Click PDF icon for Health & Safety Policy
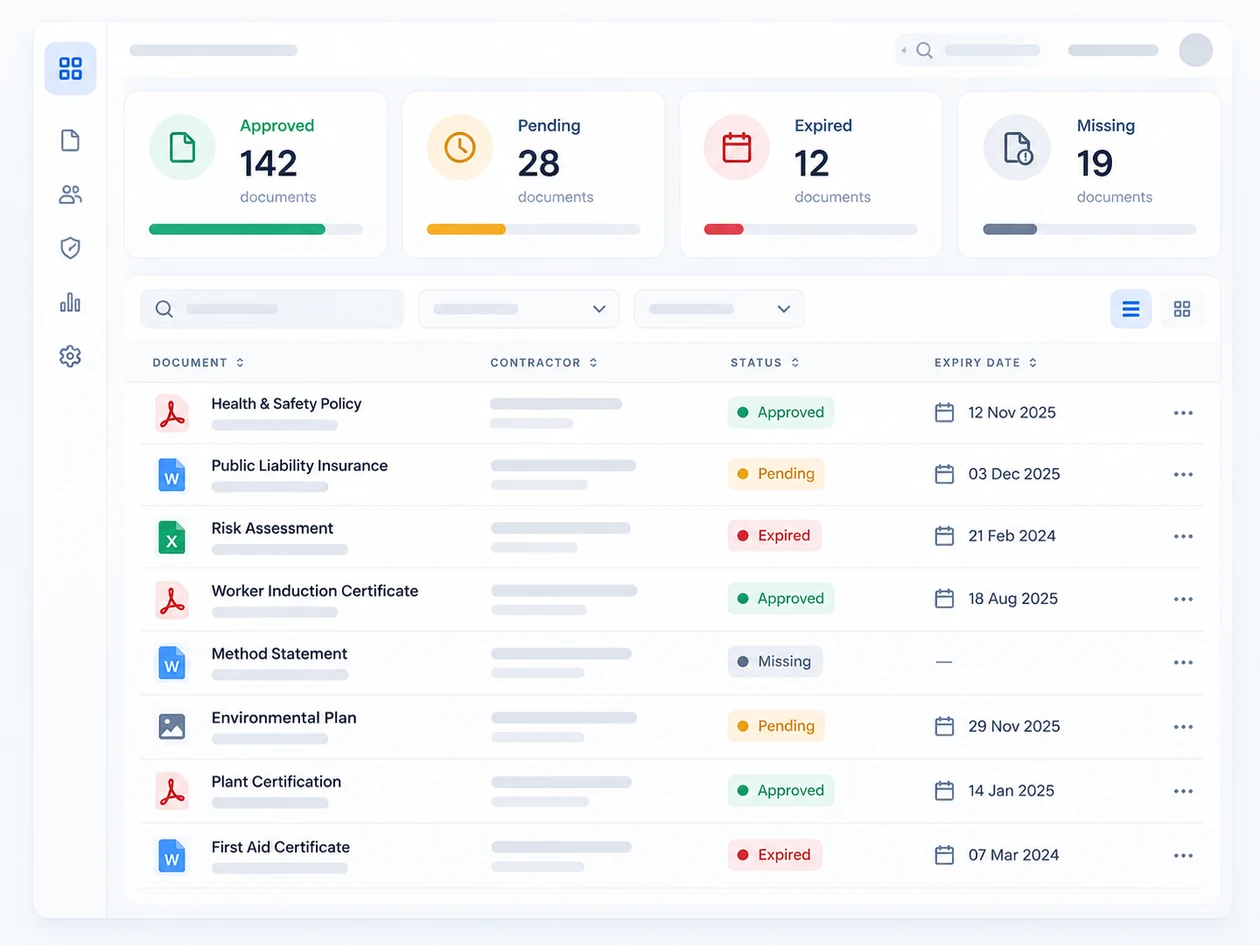 pos(172,413)
